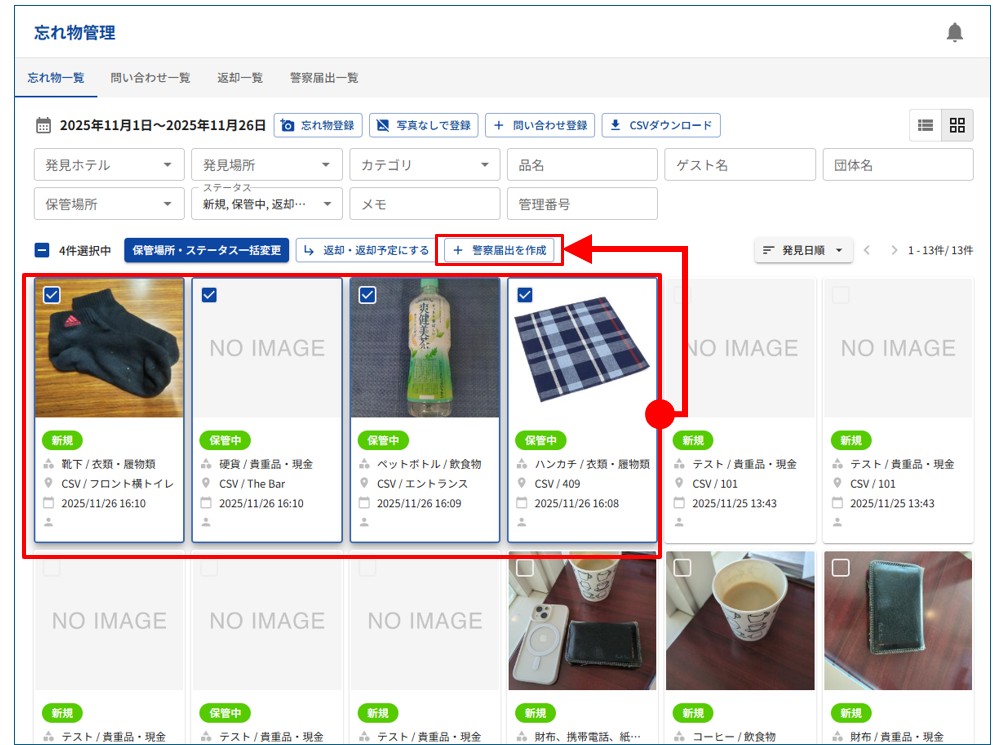This screenshot has width=993, height=745.
Task: Click the date range 2025年11月1日〜2025年11月26日
Action: point(163,125)
